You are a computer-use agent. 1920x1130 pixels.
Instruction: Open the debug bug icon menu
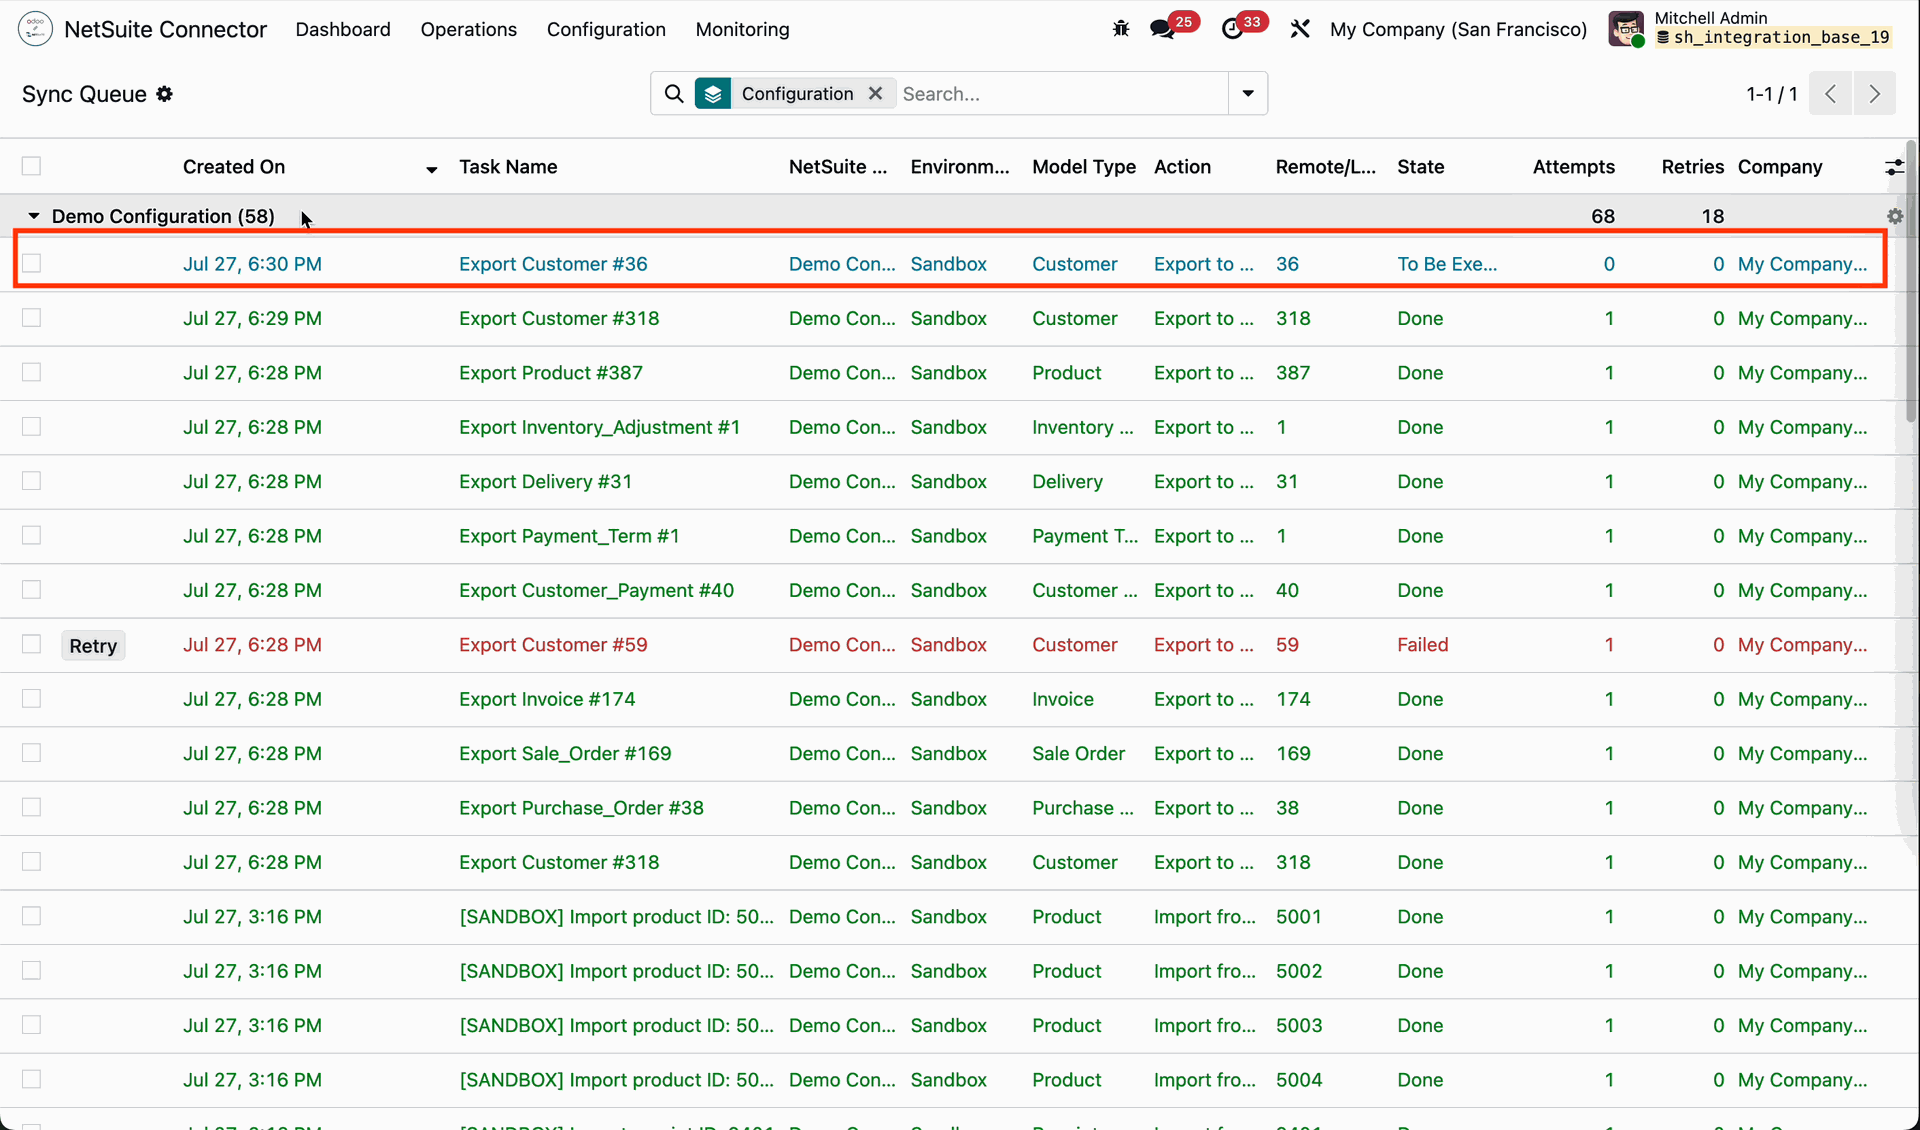(1121, 29)
